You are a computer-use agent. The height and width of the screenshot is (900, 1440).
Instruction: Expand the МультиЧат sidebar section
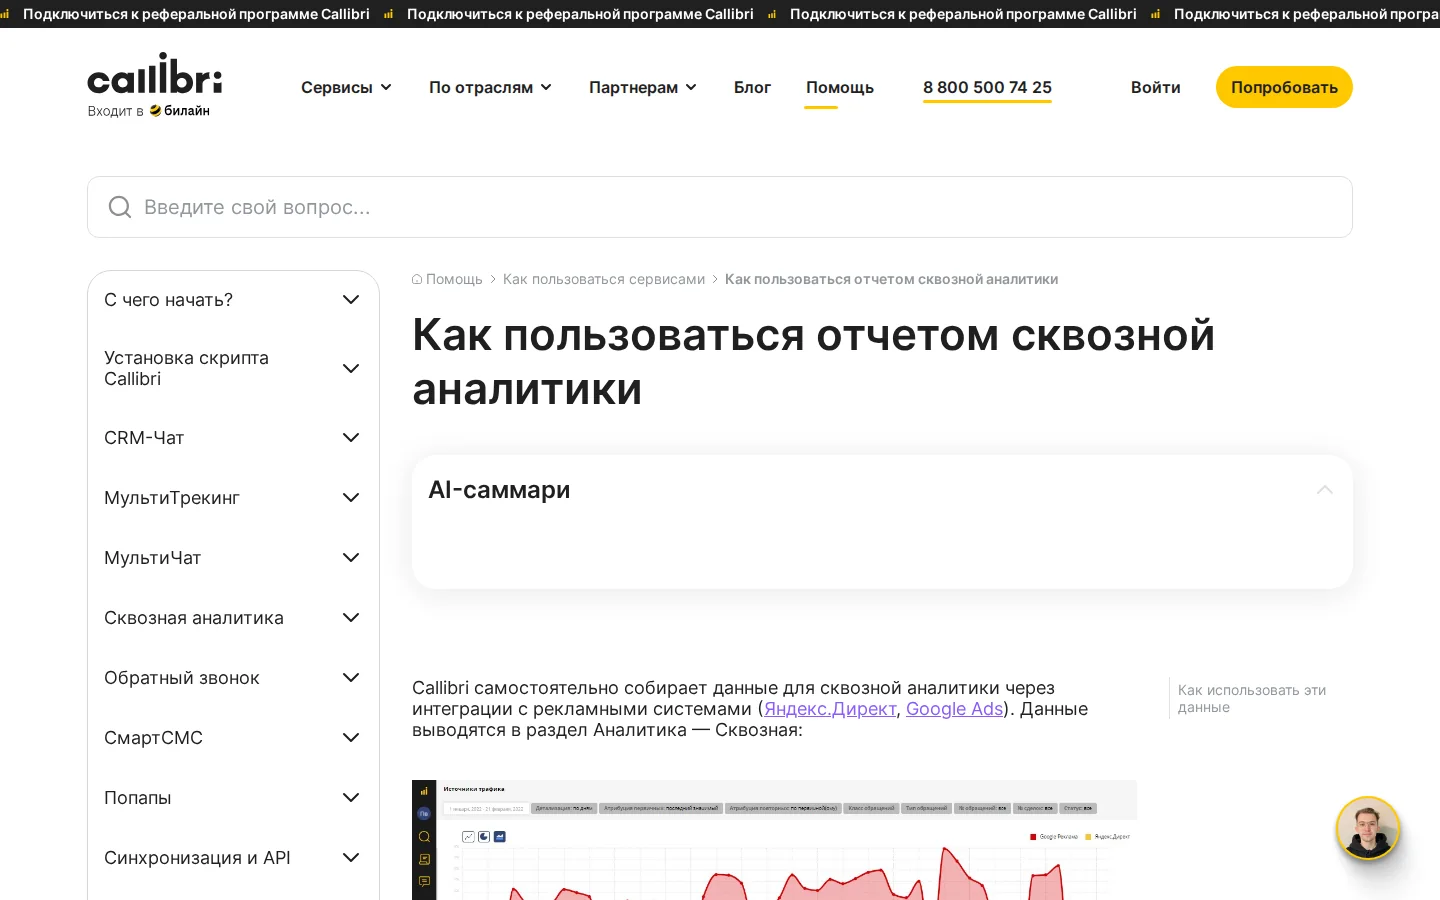point(232,558)
